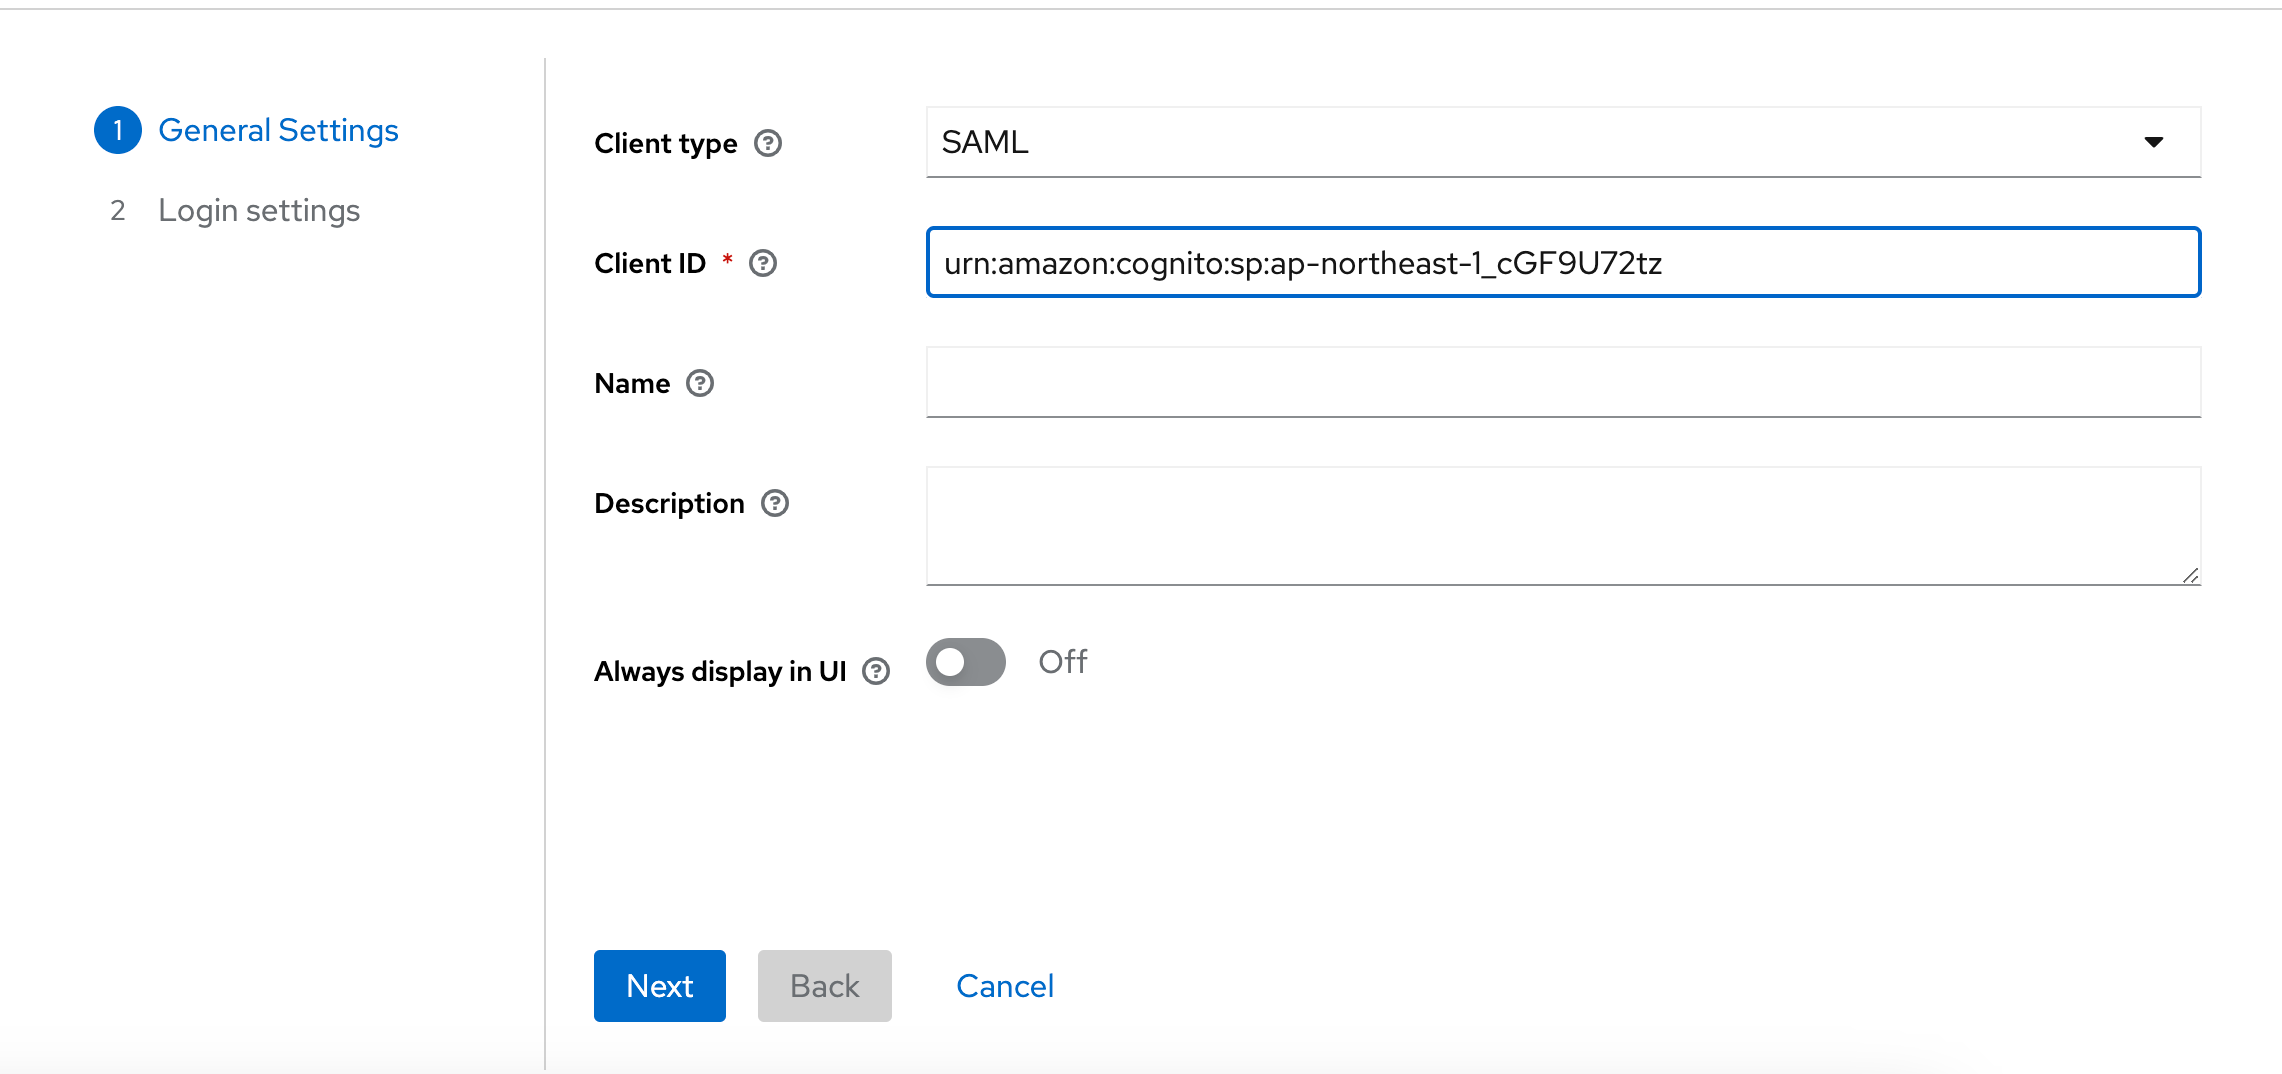Click the caret on the SAML selector
The image size is (2282, 1074).
(2153, 142)
